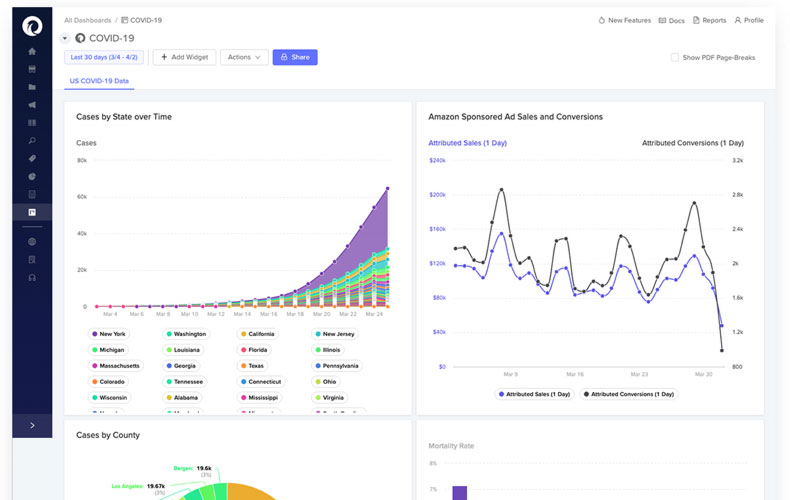790x500 pixels.
Task: Click the blue Attributed Sales (1 Day) axis label
Action: pos(468,143)
